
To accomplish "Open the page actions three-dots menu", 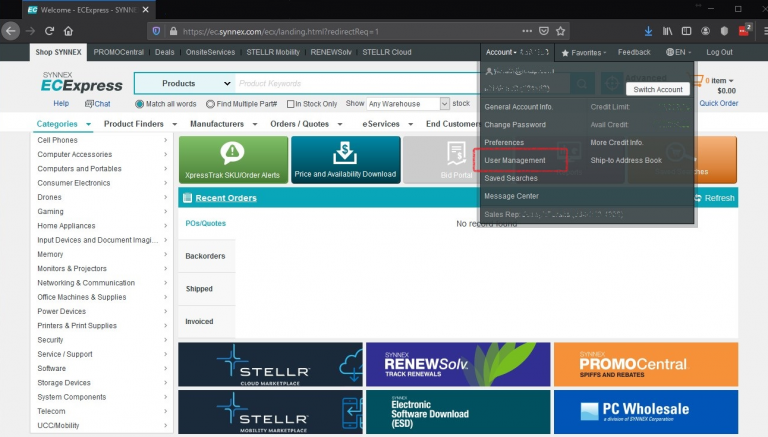I will click(x=527, y=31).
